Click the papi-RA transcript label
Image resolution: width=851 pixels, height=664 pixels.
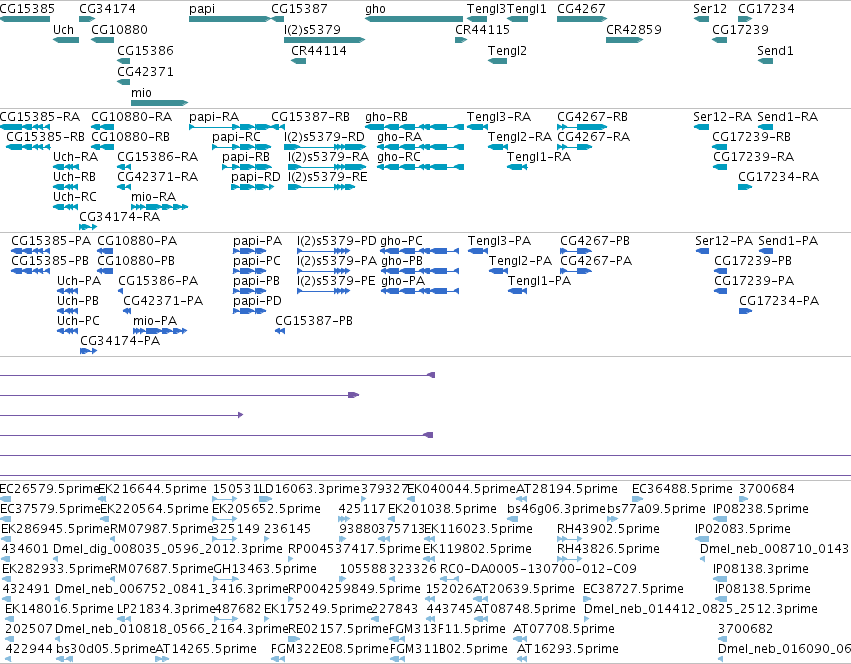point(214,117)
